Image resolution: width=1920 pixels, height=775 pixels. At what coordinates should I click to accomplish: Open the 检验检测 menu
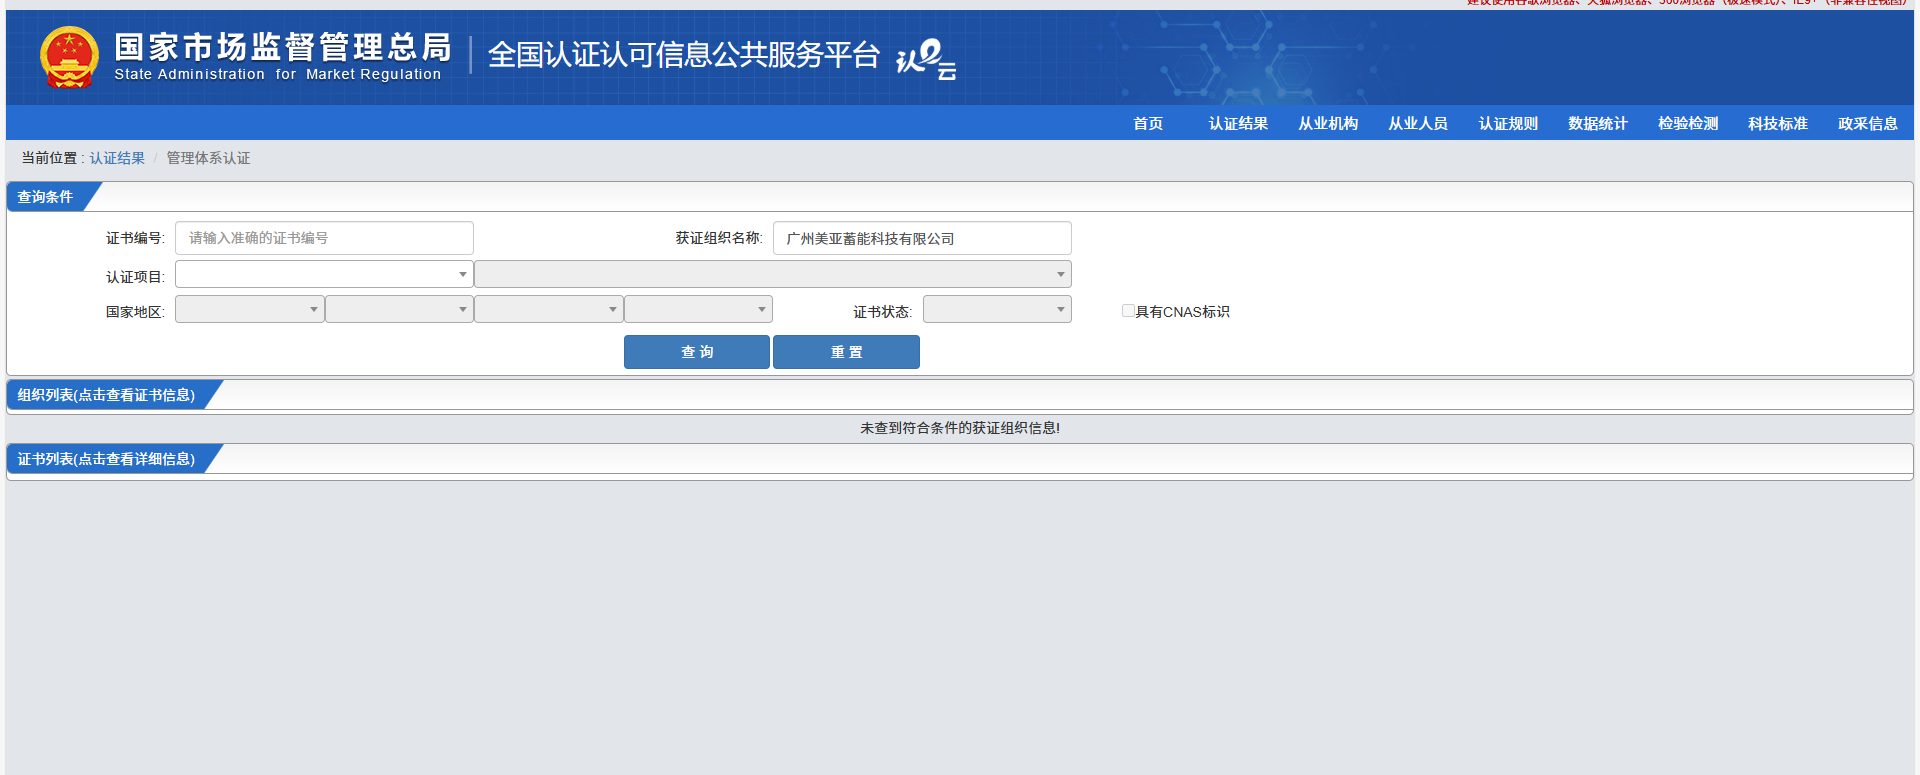click(x=1688, y=124)
